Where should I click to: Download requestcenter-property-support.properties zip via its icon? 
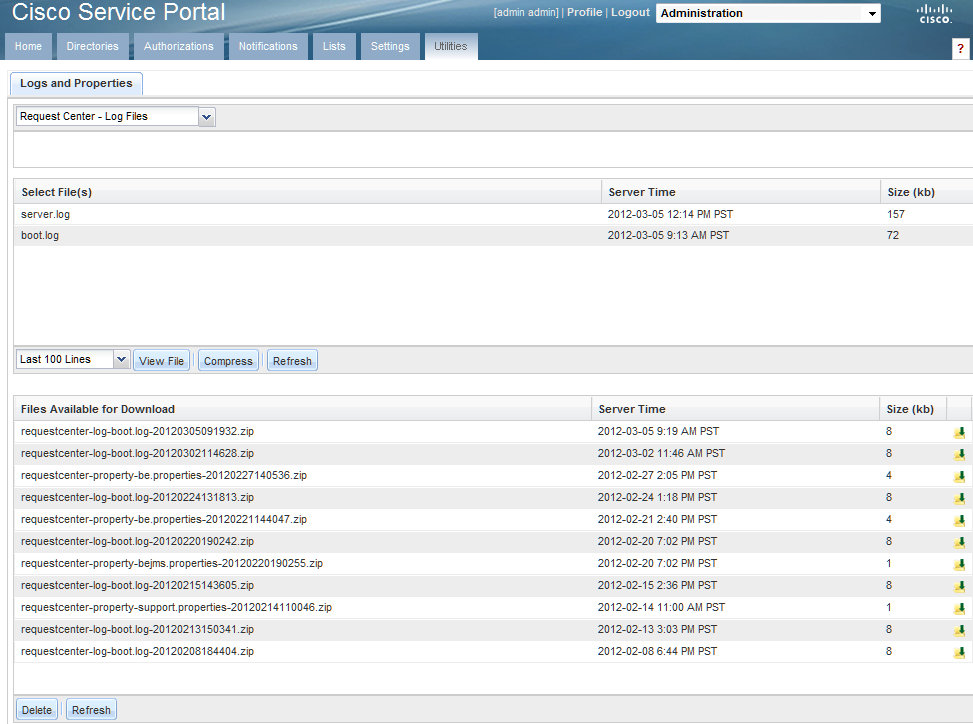point(959,609)
